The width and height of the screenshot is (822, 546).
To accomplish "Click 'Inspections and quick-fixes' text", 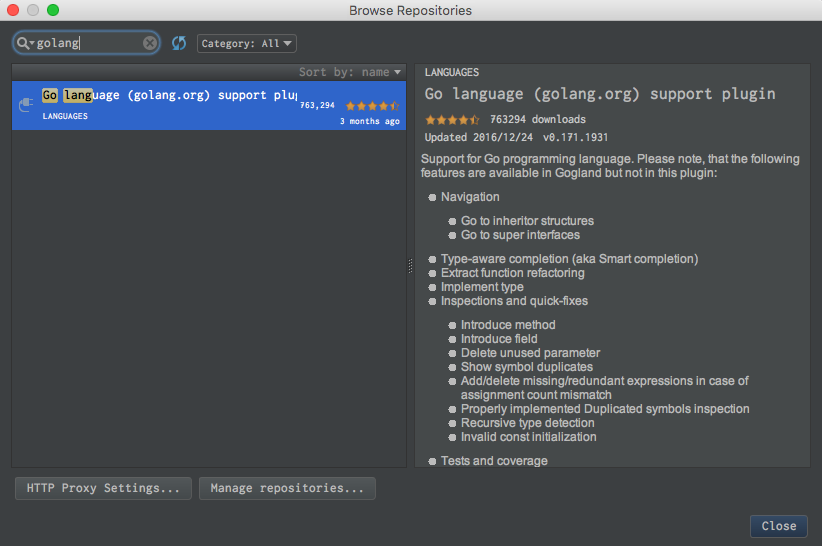I will pyautogui.click(x=514, y=301).
